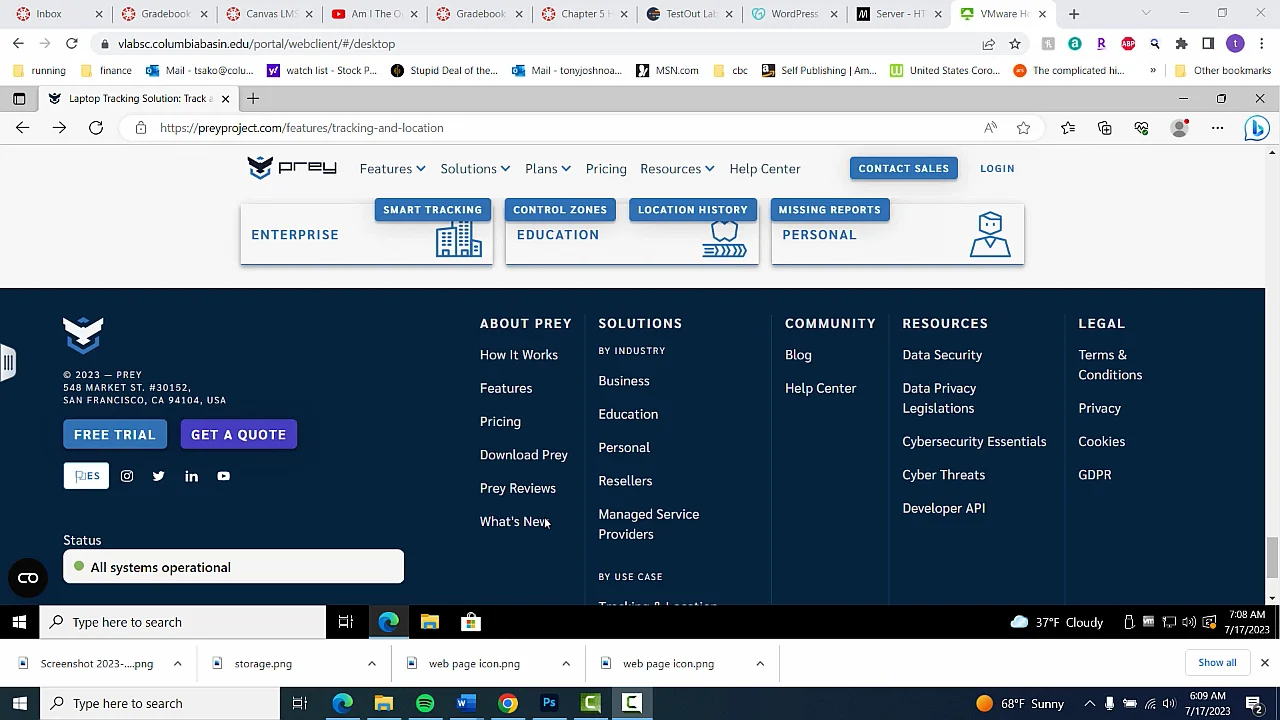This screenshot has height=720, width=1280.
Task: Open the Bing sidebar icon in Edge
Action: click(1257, 128)
